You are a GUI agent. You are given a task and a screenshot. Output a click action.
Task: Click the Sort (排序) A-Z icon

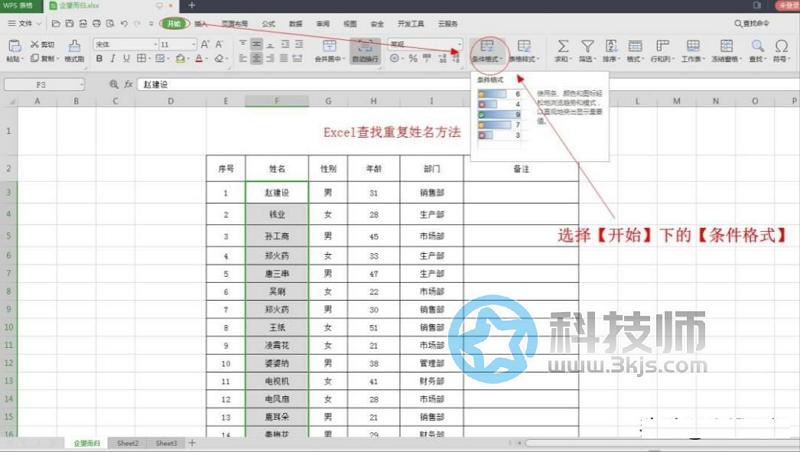[611, 46]
